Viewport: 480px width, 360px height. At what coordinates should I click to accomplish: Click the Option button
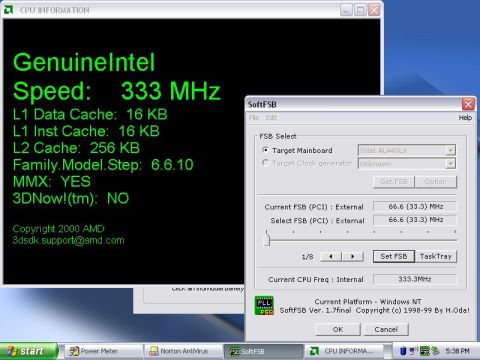pos(436,182)
